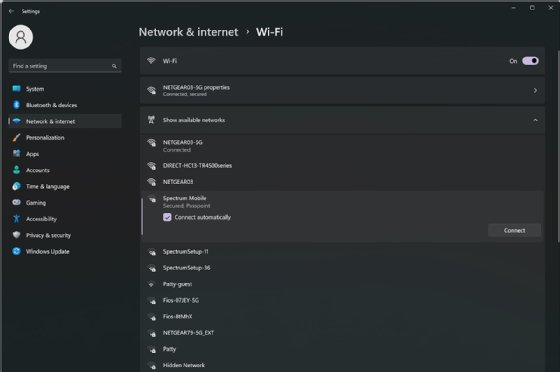
Task: Go back to Network & internet breadcrumb
Action: click(188, 32)
